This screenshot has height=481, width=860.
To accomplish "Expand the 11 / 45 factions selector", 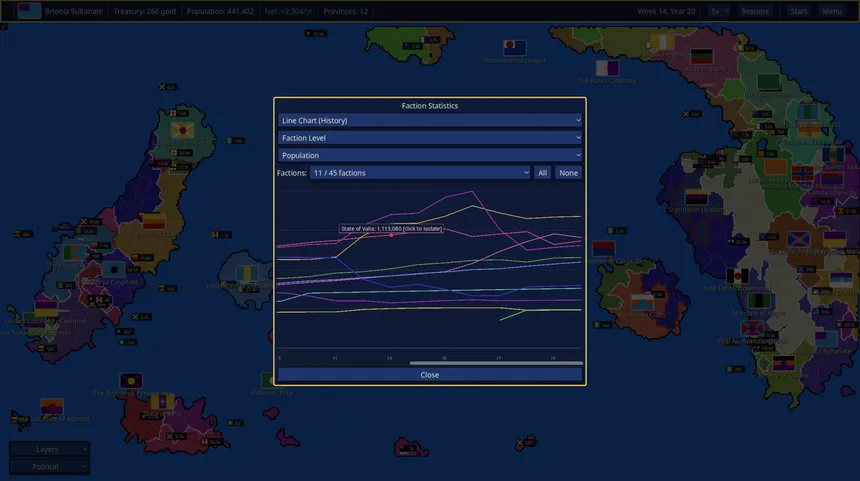I will (x=420, y=173).
